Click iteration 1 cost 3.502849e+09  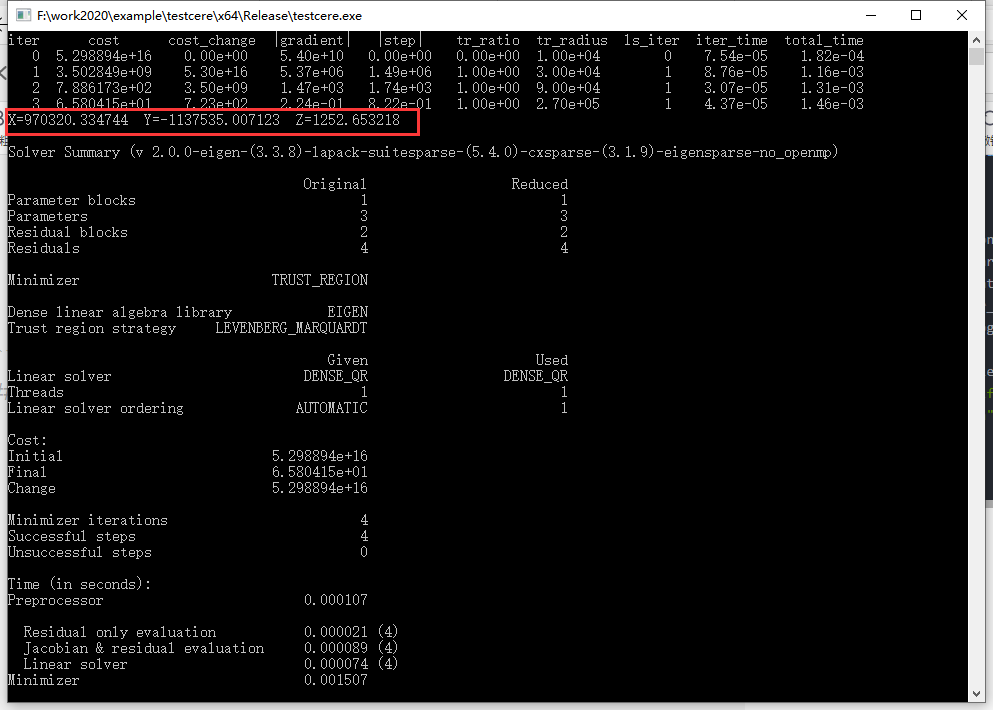(x=104, y=72)
